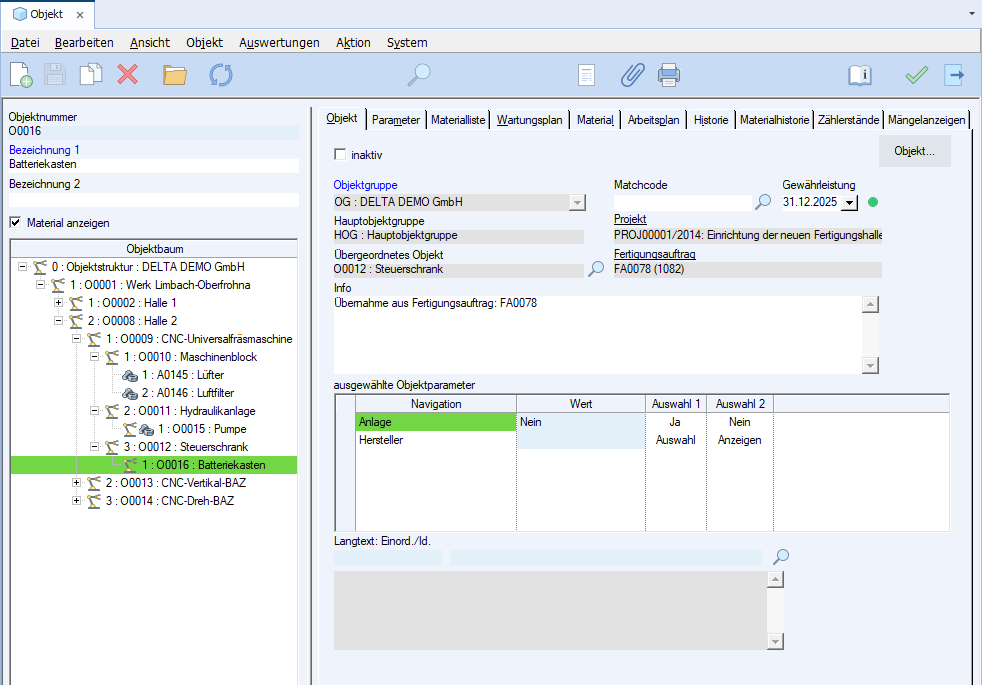Viewport: 982px width, 685px height.
Task: Switch to the Wartungsplan tab
Action: (x=529, y=120)
